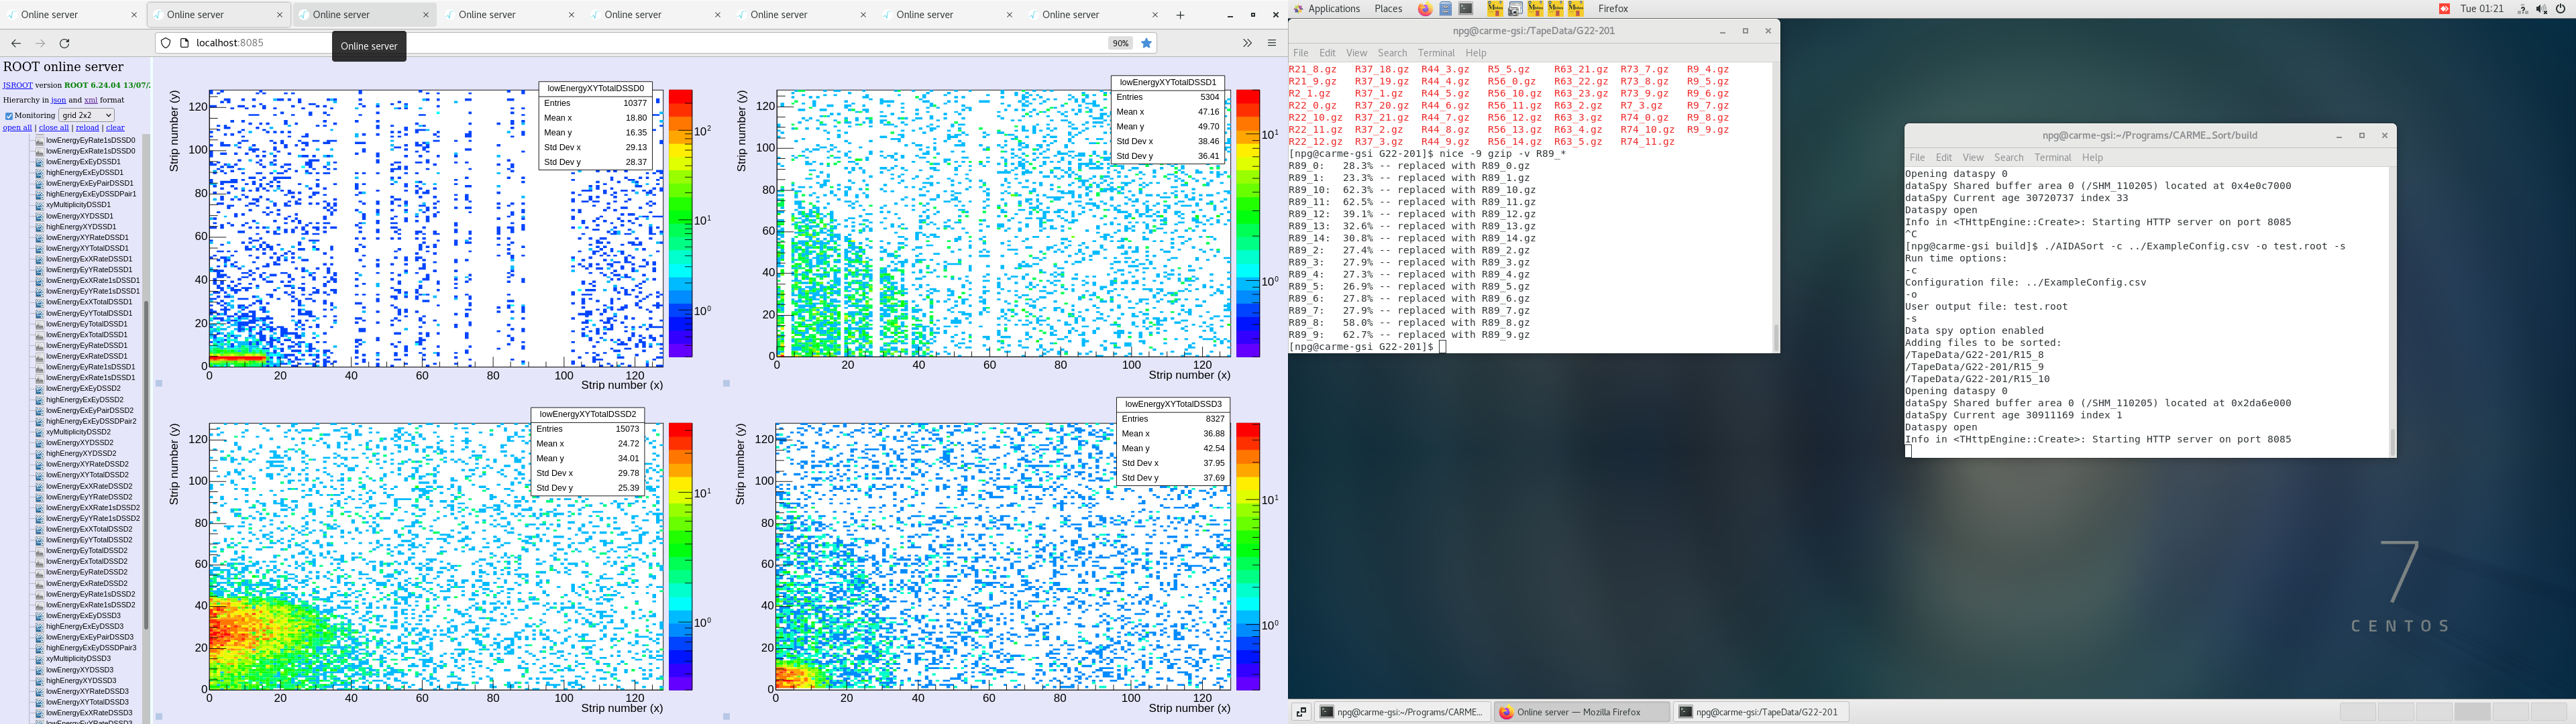Launch the terminal from the top panel

pyautogui.click(x=1466, y=9)
